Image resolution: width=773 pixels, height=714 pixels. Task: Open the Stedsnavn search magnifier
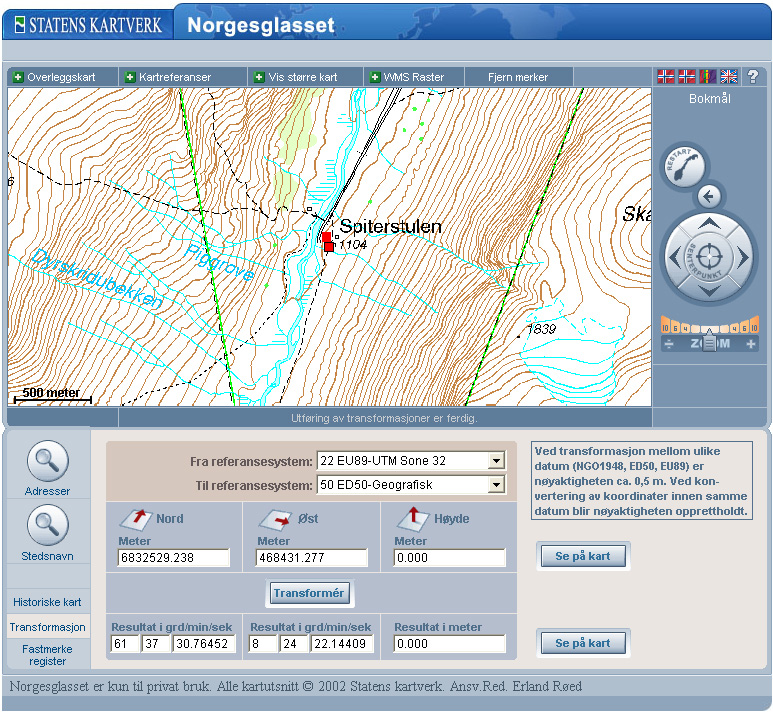47,525
